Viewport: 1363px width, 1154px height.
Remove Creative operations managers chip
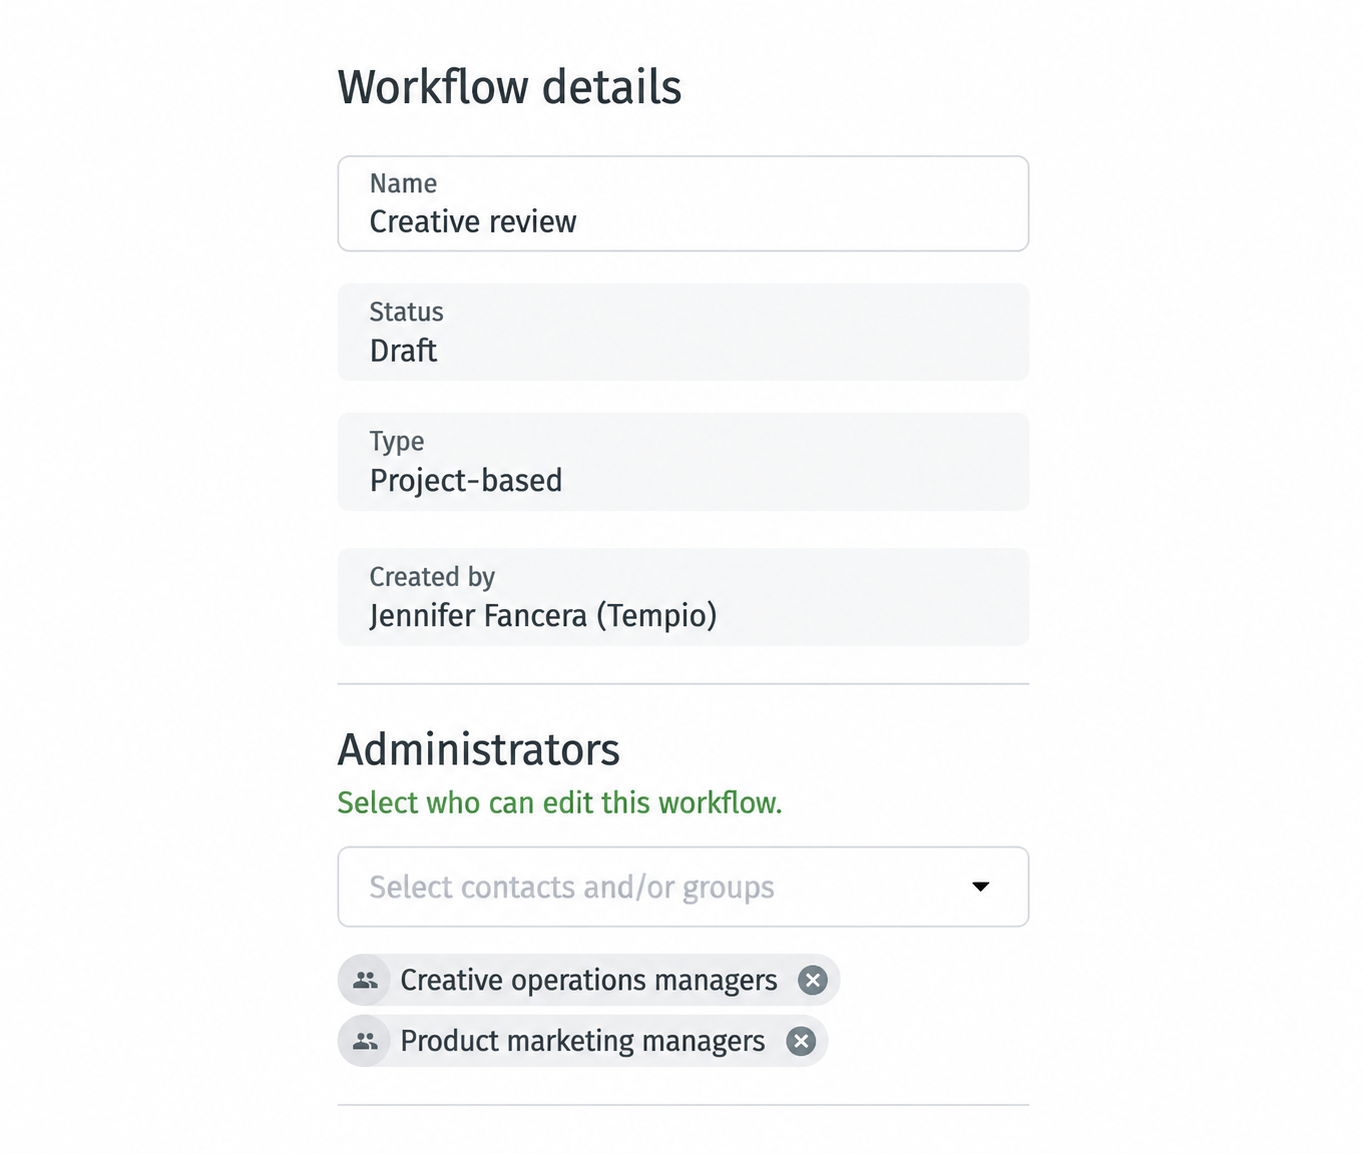point(813,980)
